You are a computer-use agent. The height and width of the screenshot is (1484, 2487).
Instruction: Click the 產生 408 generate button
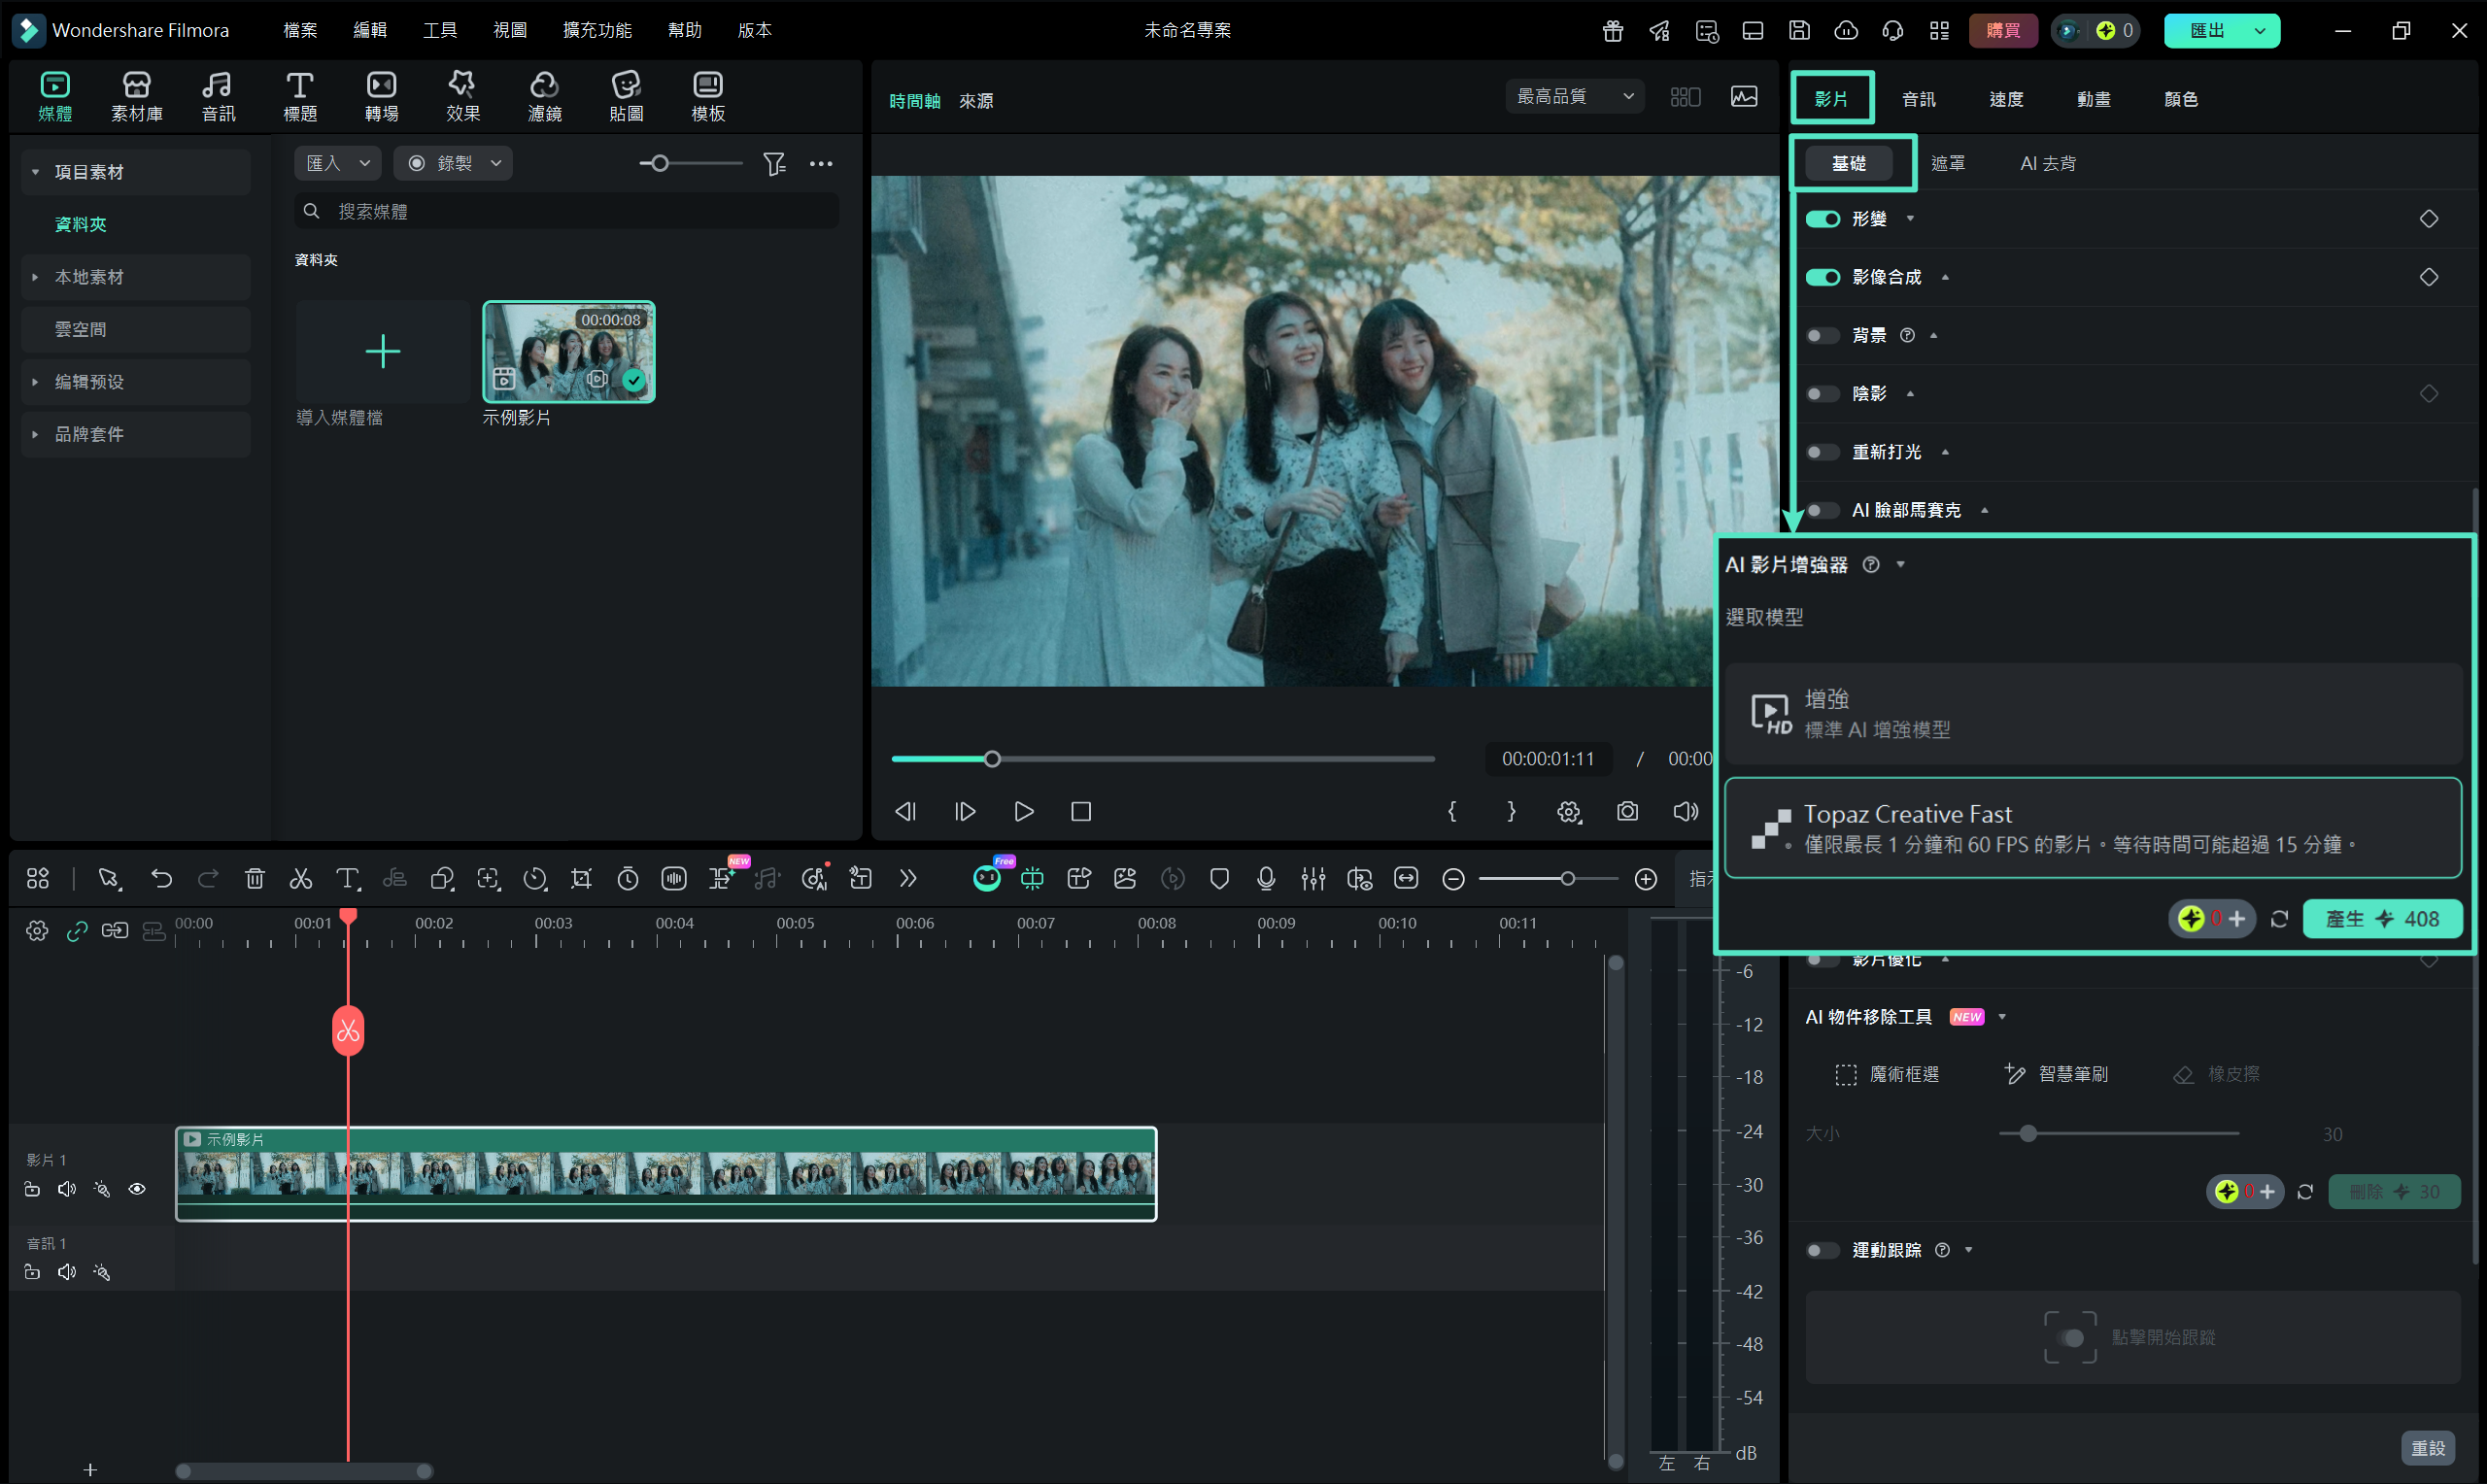coord(2381,919)
